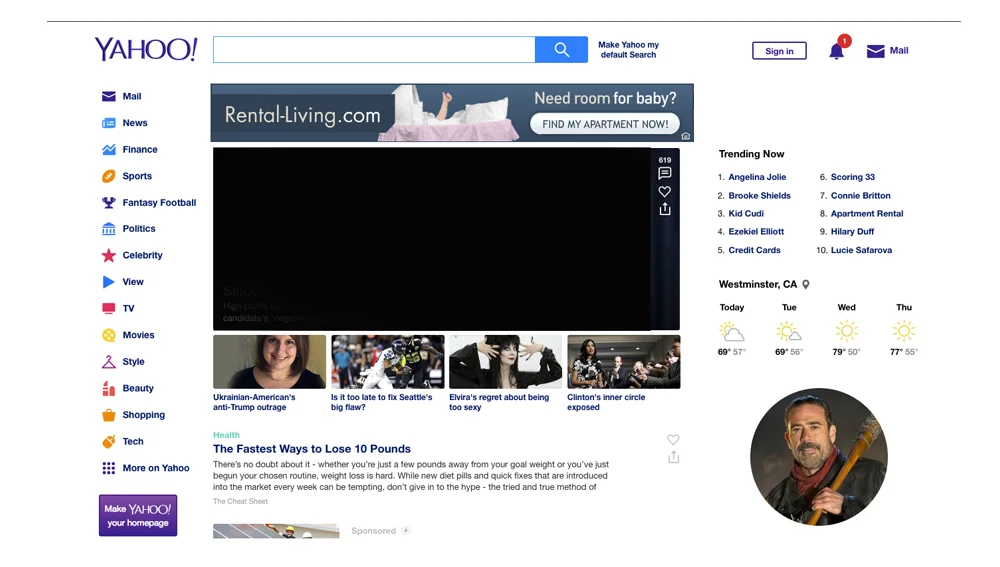Click the blue search magnifier button
This screenshot has width=1000, height=567.
(x=561, y=50)
